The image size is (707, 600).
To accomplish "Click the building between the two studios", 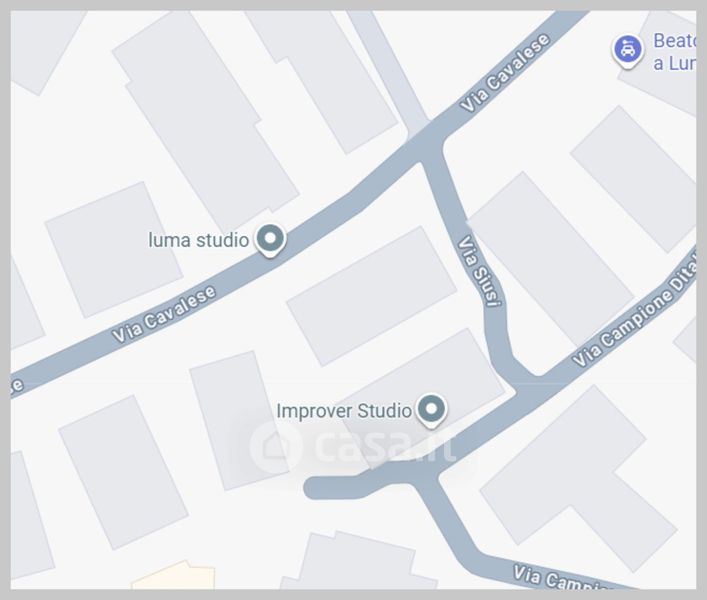I will coord(372,296).
